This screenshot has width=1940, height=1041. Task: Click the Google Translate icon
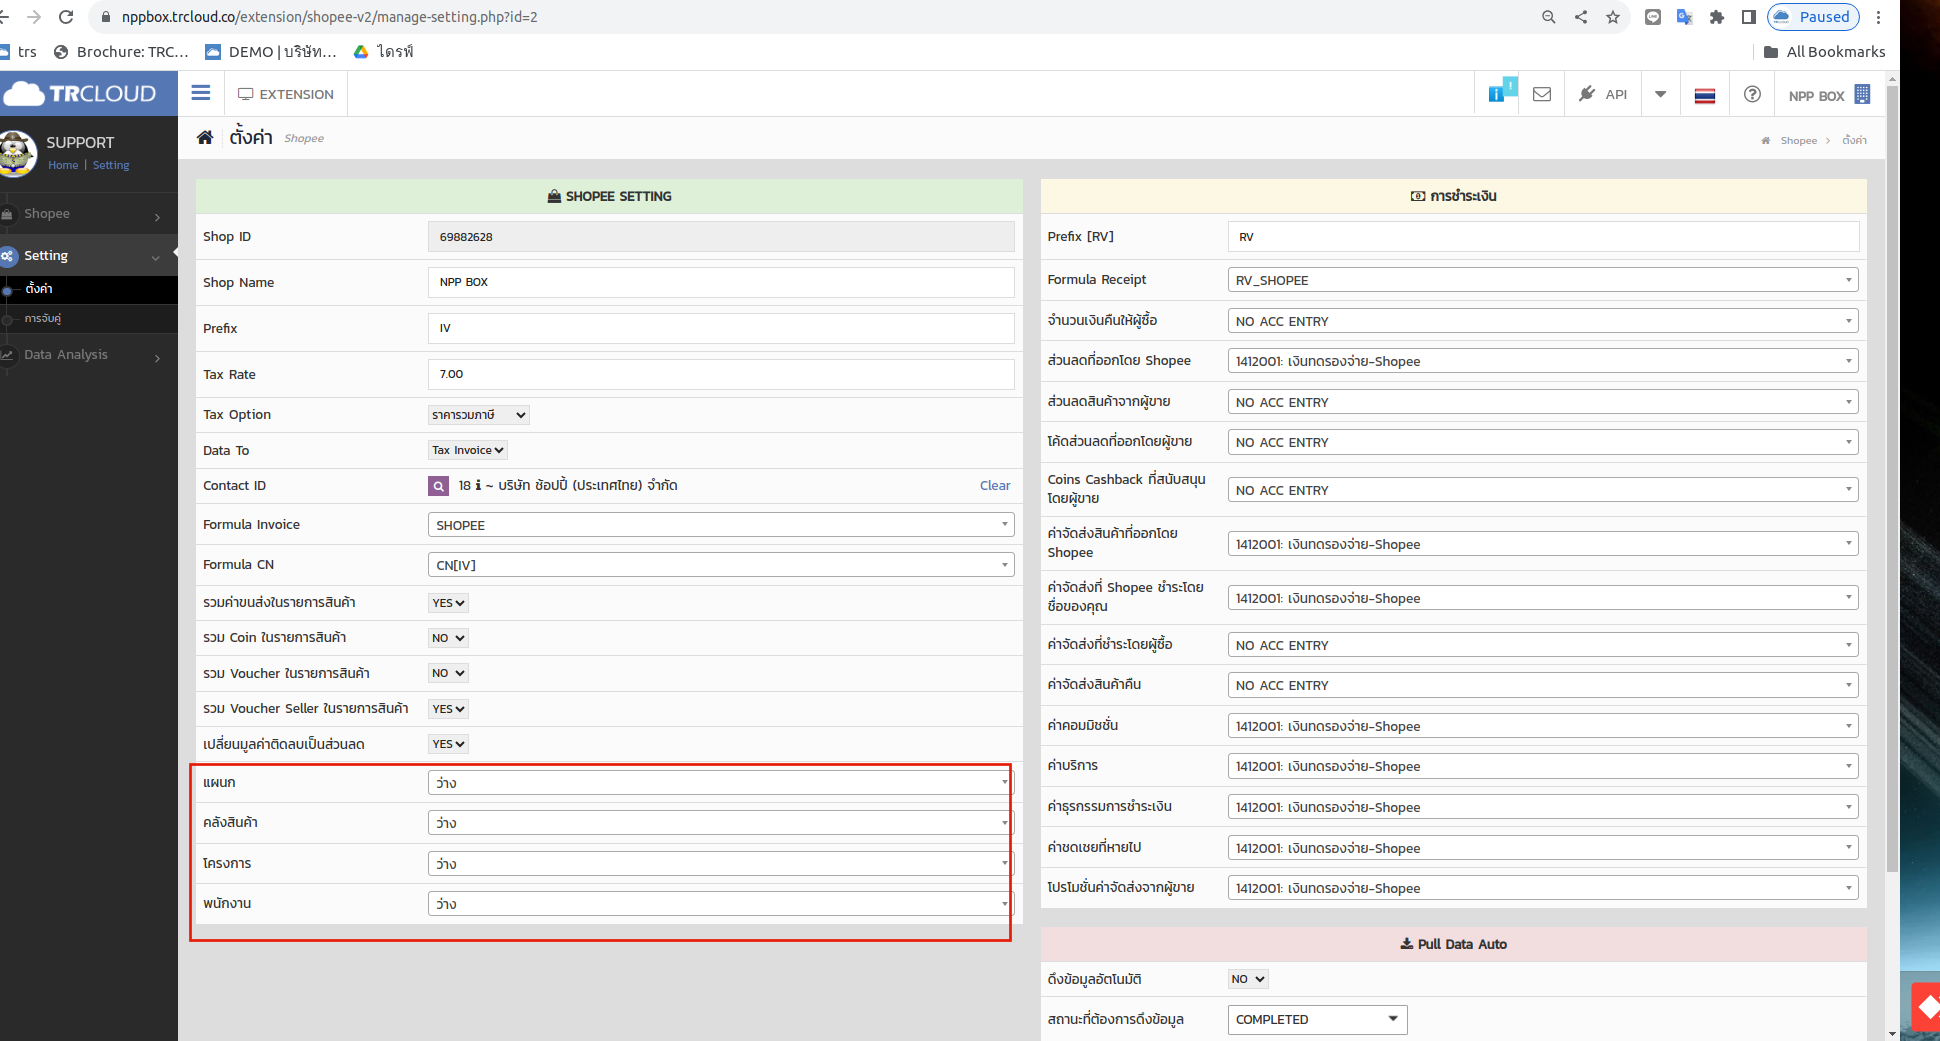[x=1685, y=17]
